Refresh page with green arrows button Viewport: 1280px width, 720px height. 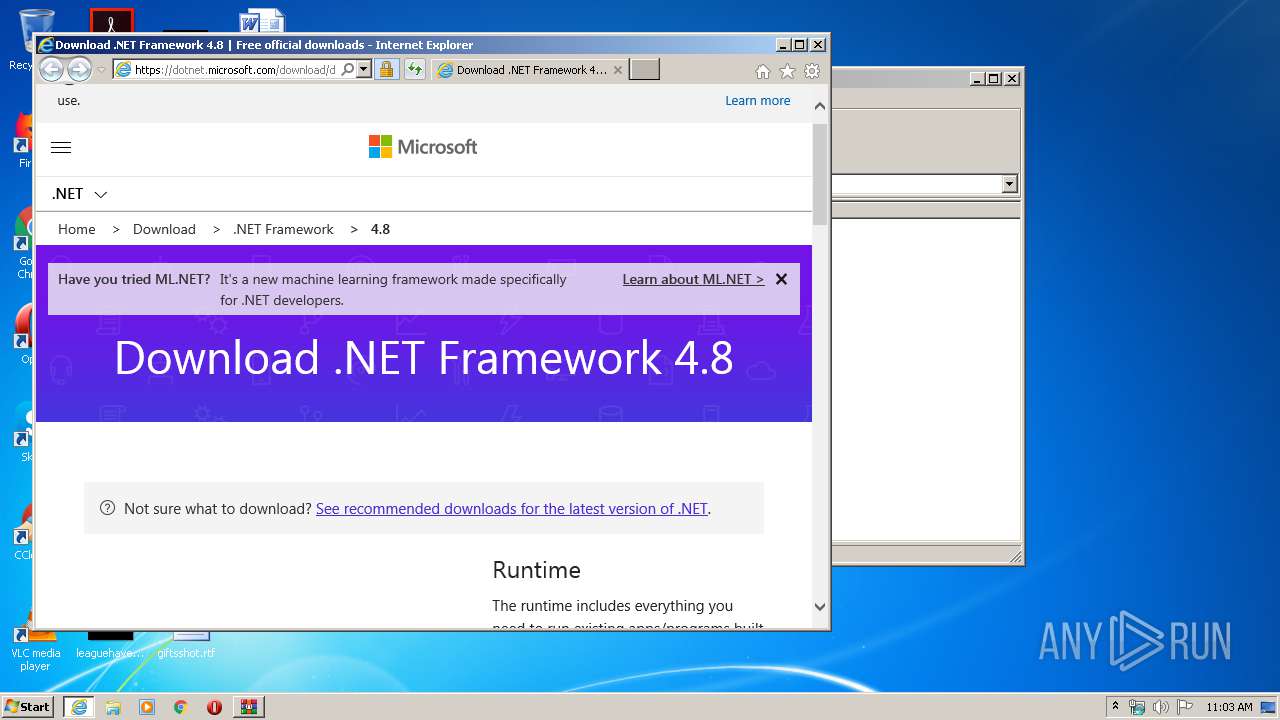click(x=414, y=70)
